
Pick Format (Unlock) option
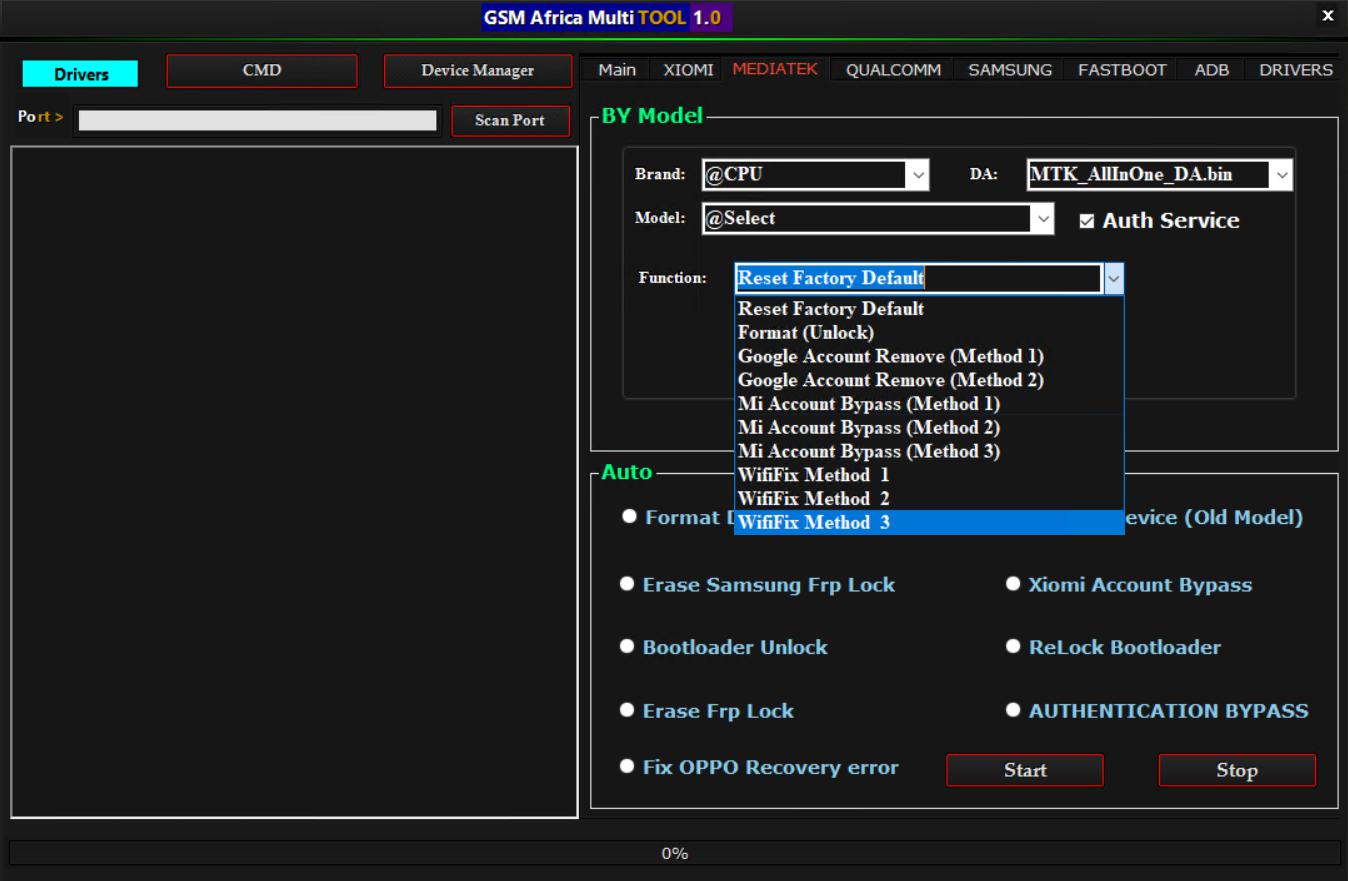coord(929,333)
